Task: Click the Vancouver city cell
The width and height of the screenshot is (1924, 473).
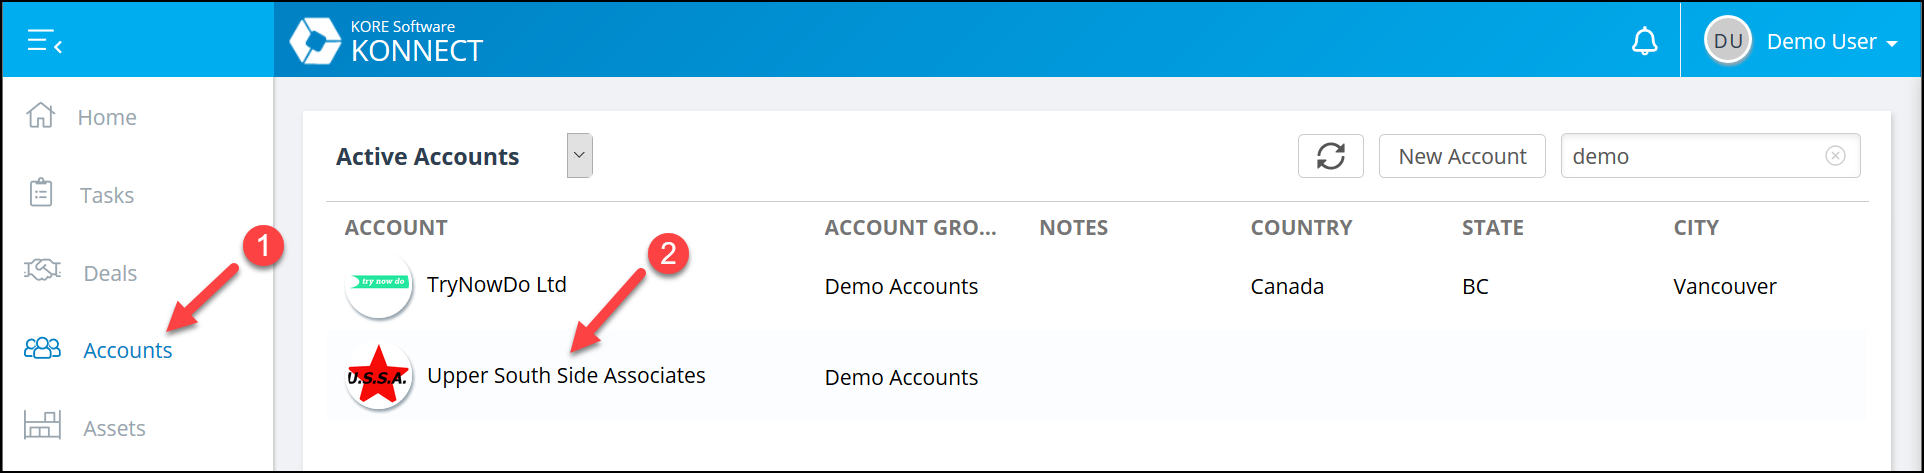Action: tap(1725, 287)
